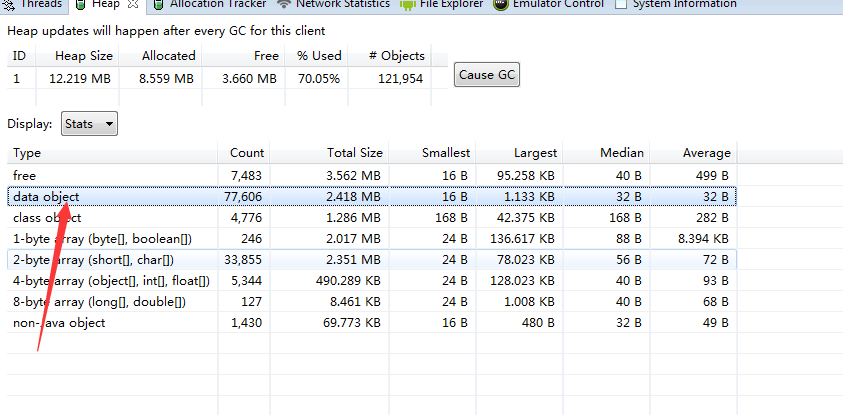
Task: Open the Display Stats dropdown
Action: pyautogui.click(x=90, y=124)
